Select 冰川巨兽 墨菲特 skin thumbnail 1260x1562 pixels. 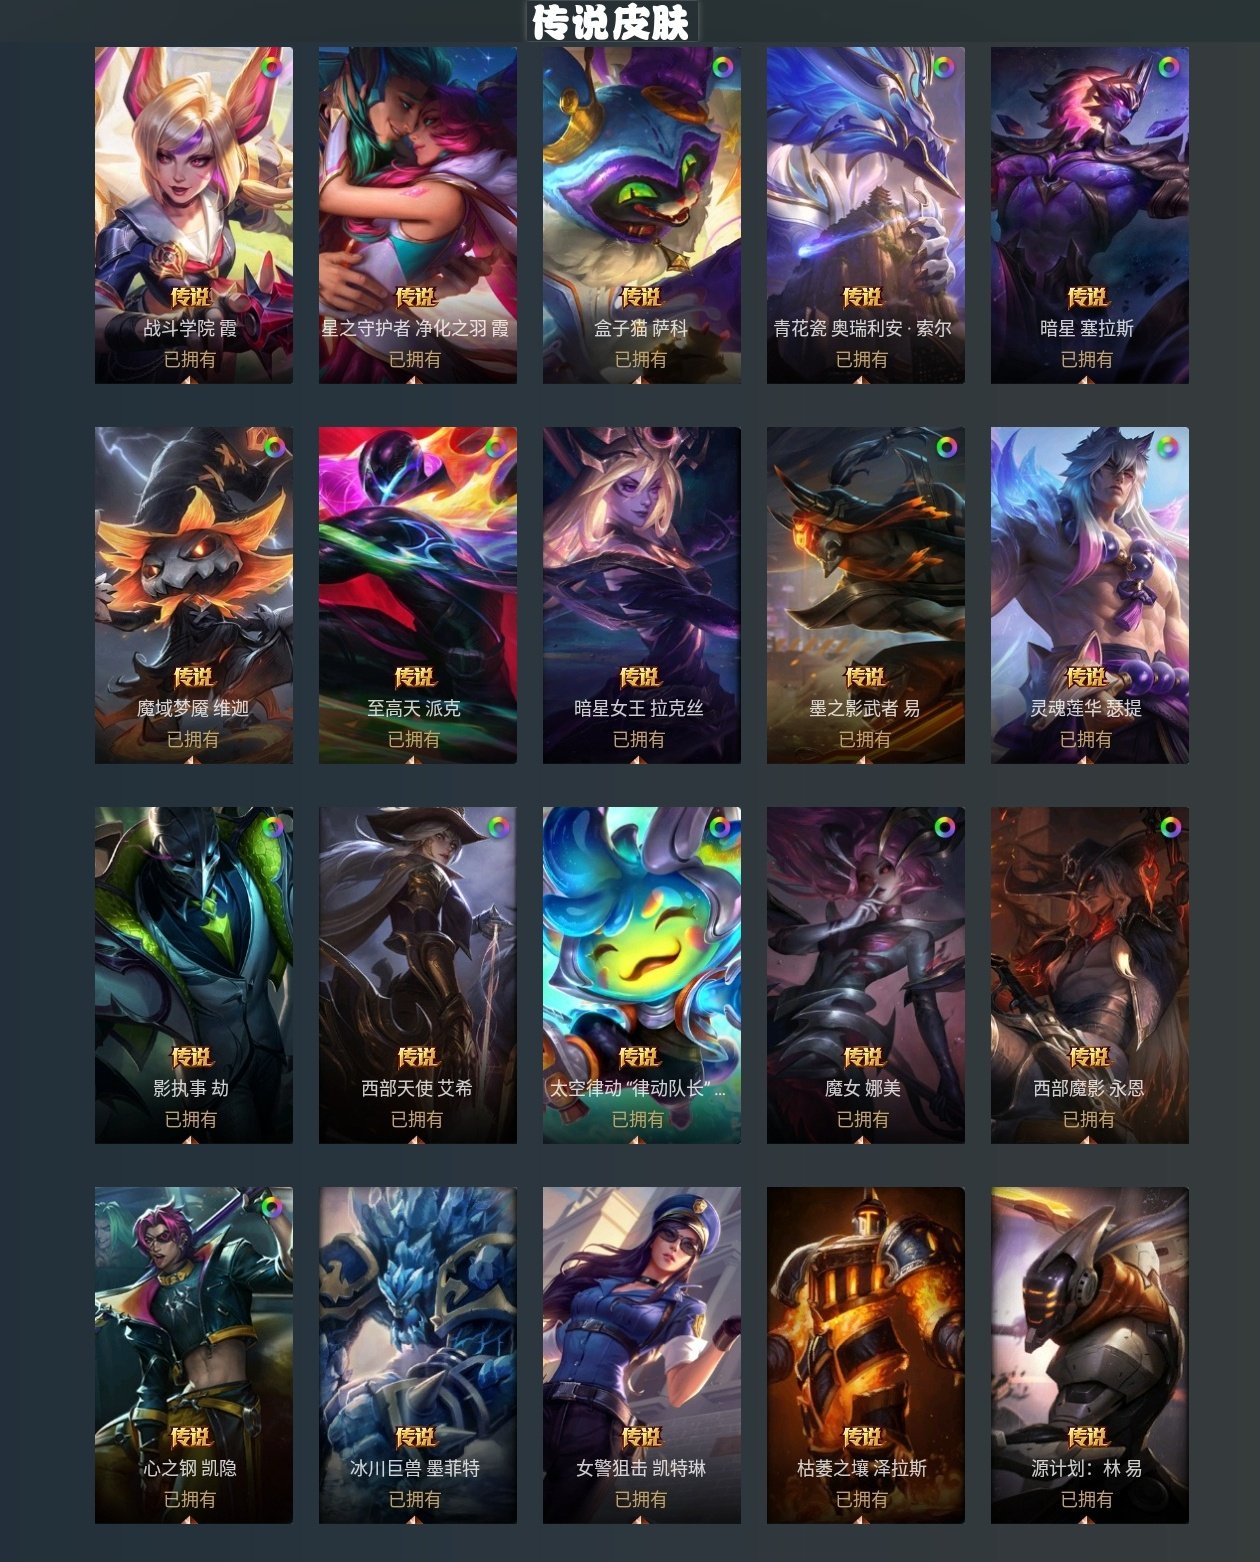[418, 1355]
